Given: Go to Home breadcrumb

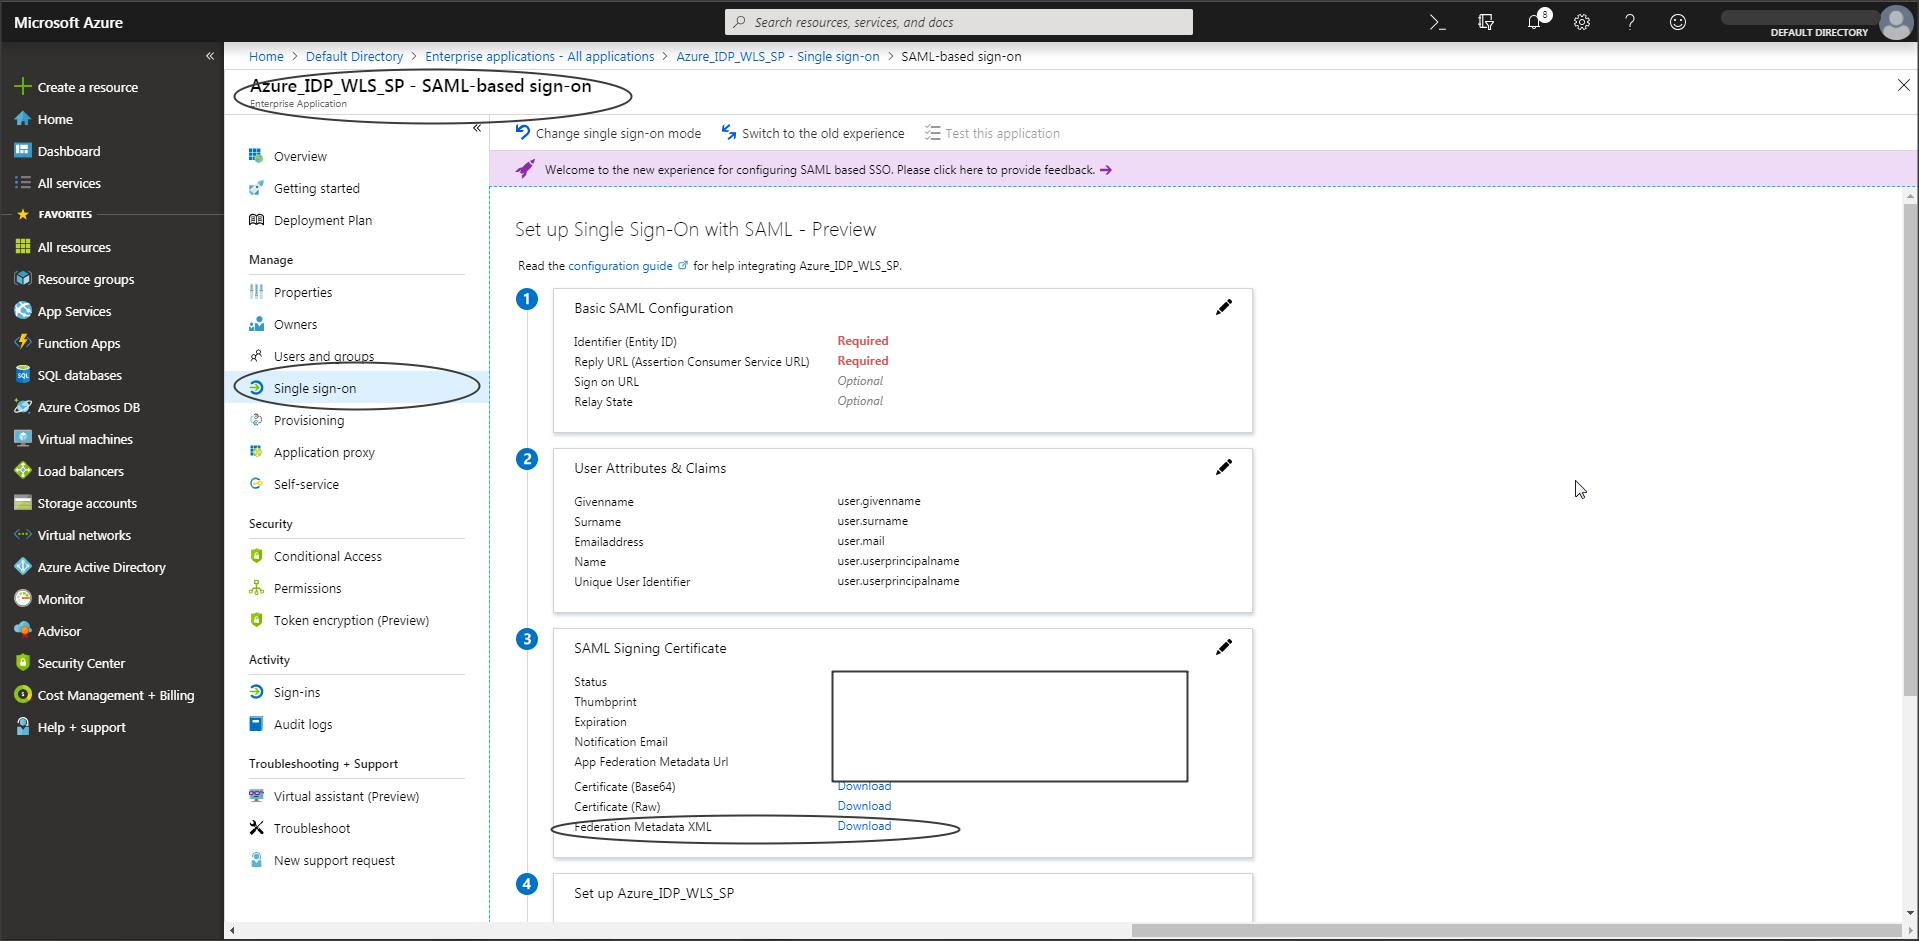Looking at the screenshot, I should point(266,56).
